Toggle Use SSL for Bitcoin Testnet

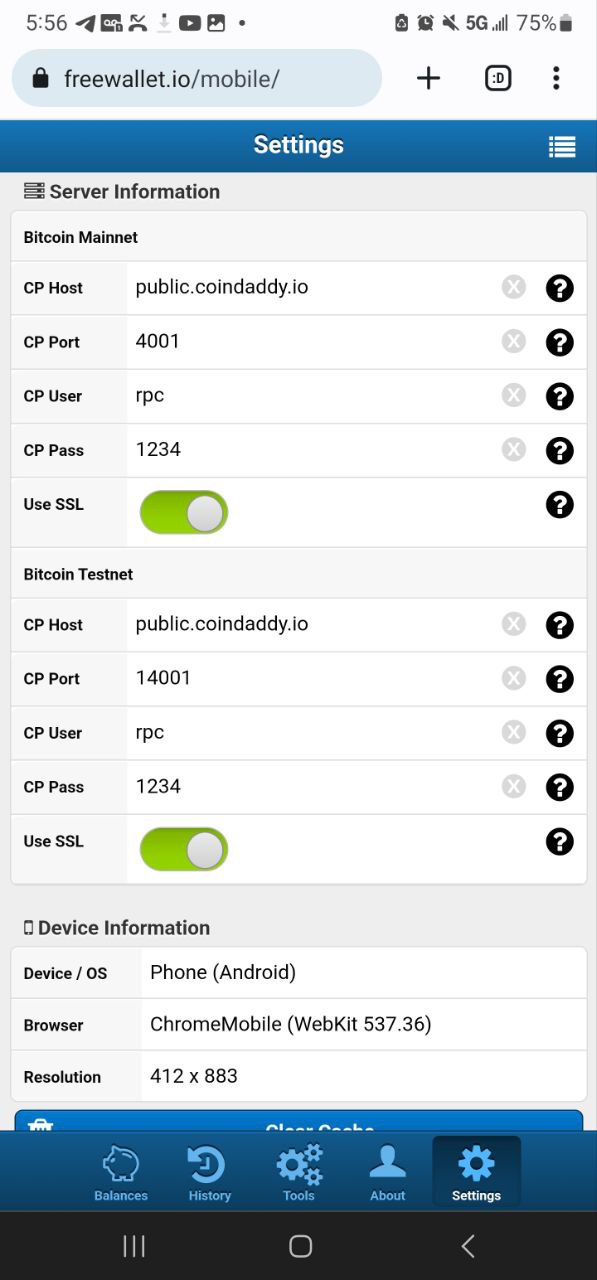[184, 849]
